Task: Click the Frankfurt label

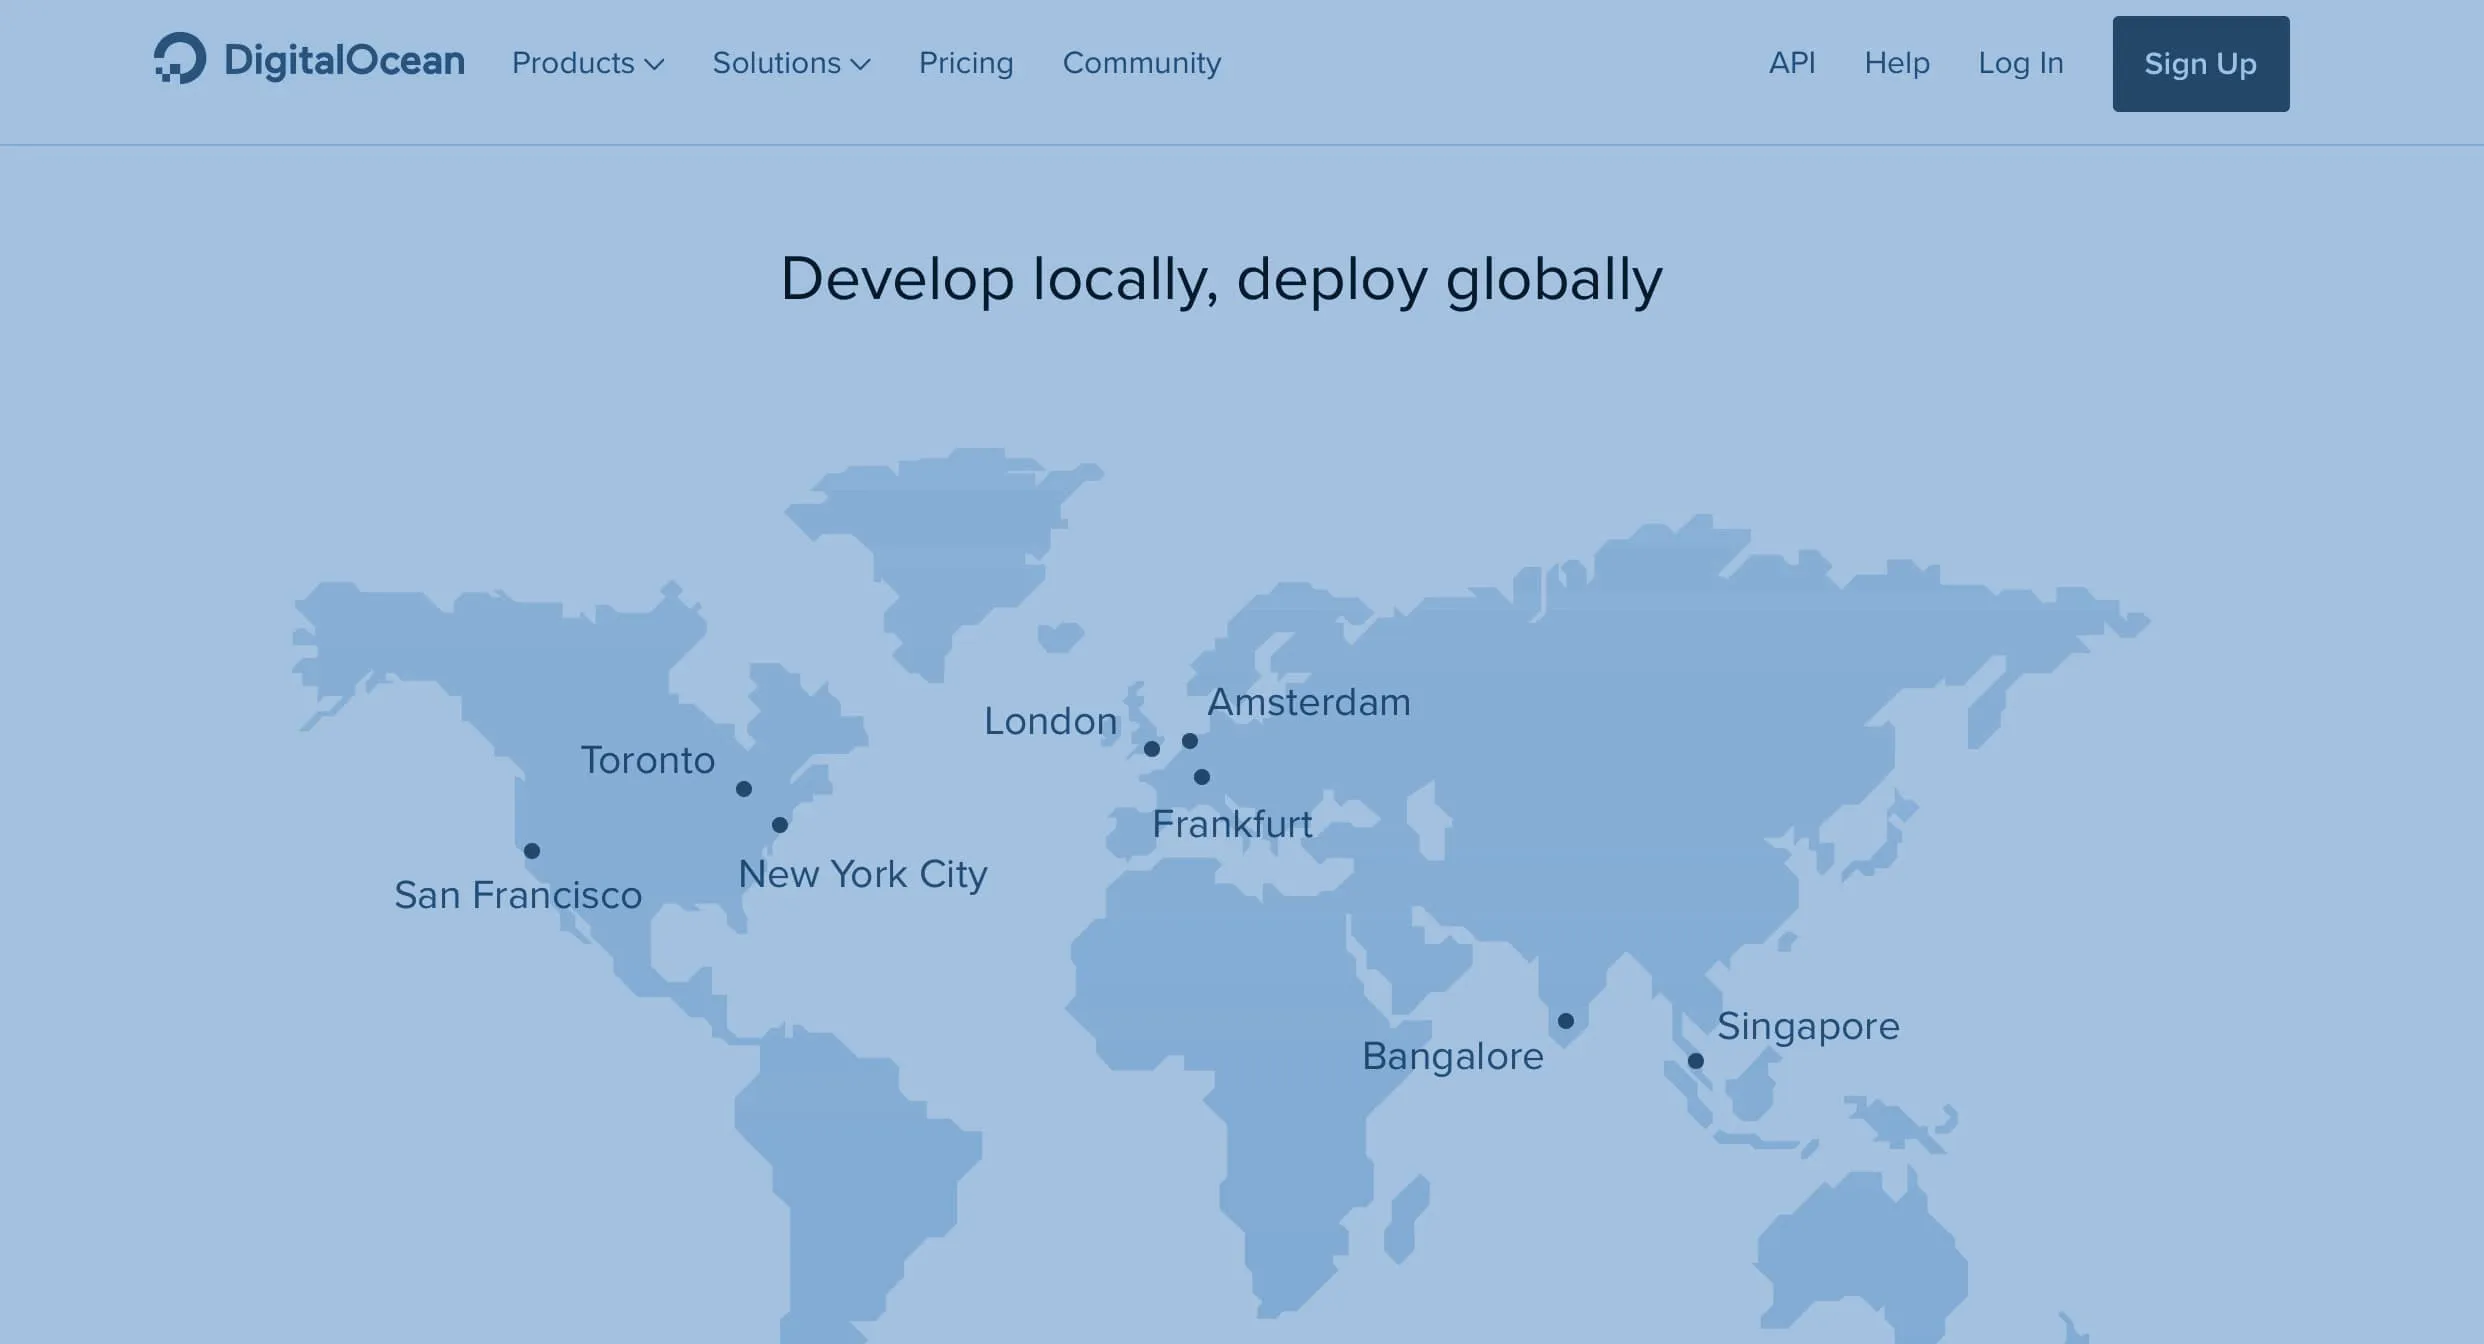Action: (x=1232, y=824)
